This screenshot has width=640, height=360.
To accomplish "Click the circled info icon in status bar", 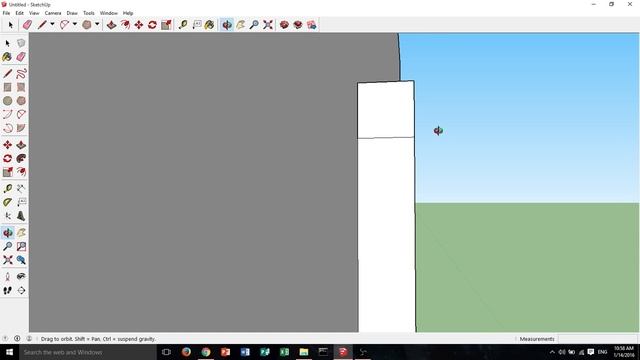I will [17, 338].
